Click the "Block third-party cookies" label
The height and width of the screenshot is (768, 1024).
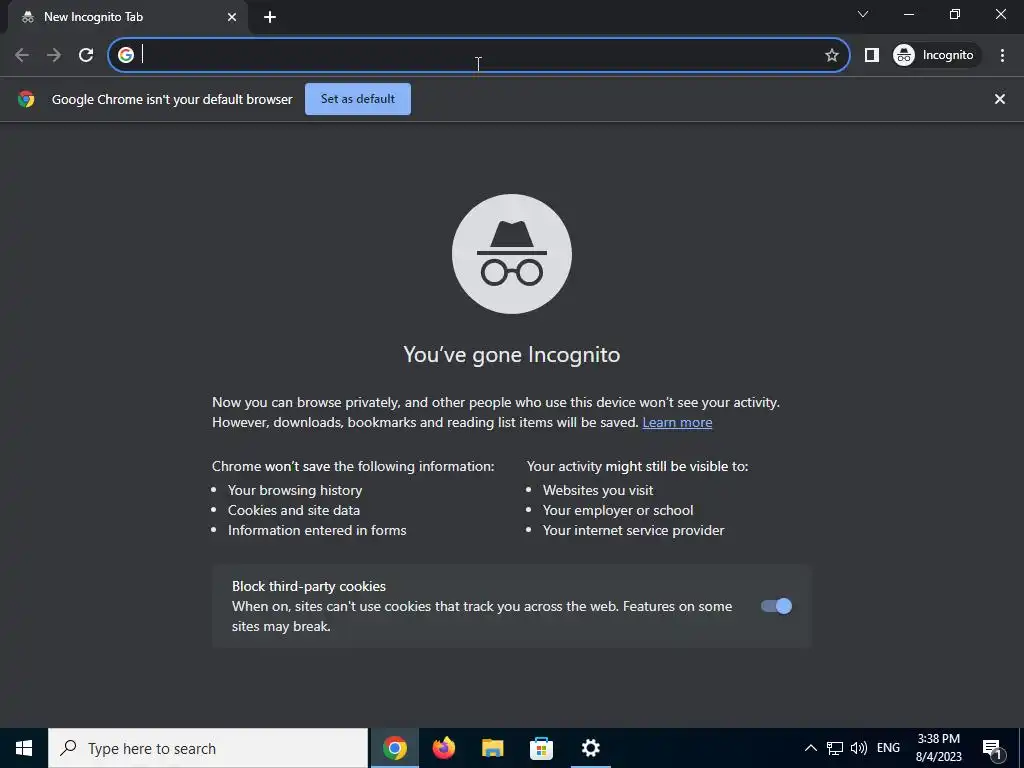pos(309,586)
